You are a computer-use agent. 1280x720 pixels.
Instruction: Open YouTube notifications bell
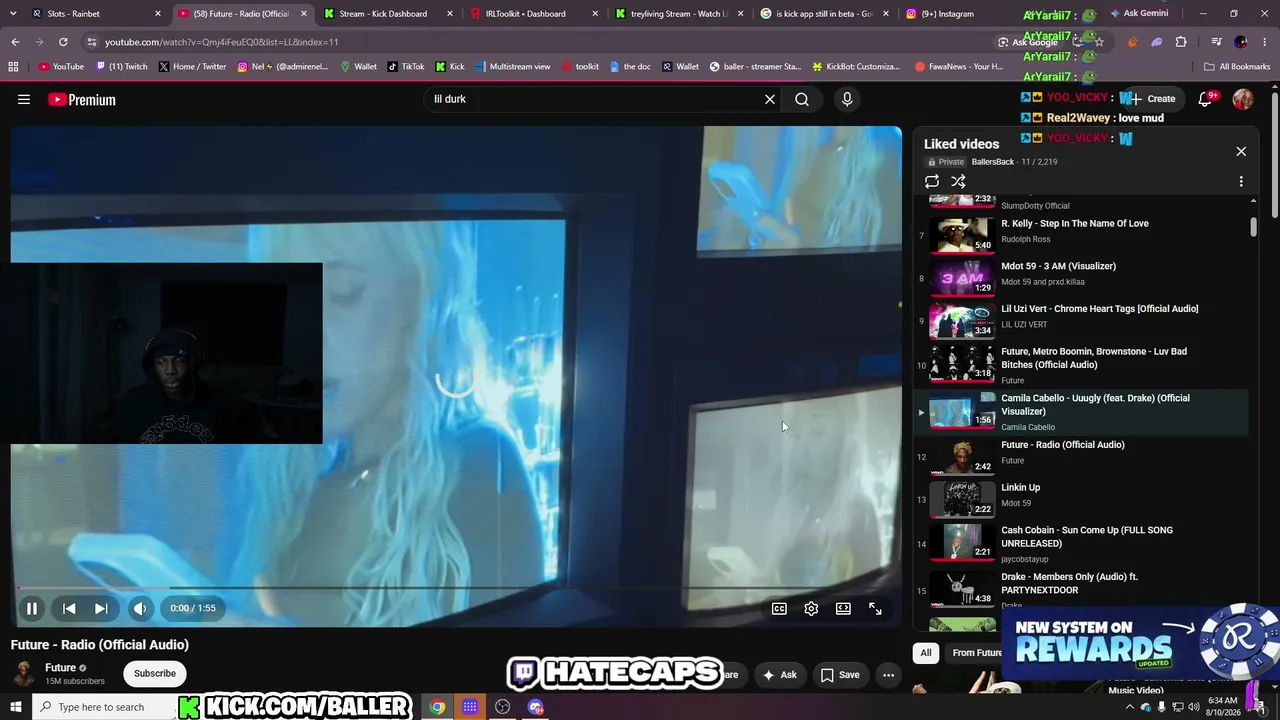click(1206, 99)
